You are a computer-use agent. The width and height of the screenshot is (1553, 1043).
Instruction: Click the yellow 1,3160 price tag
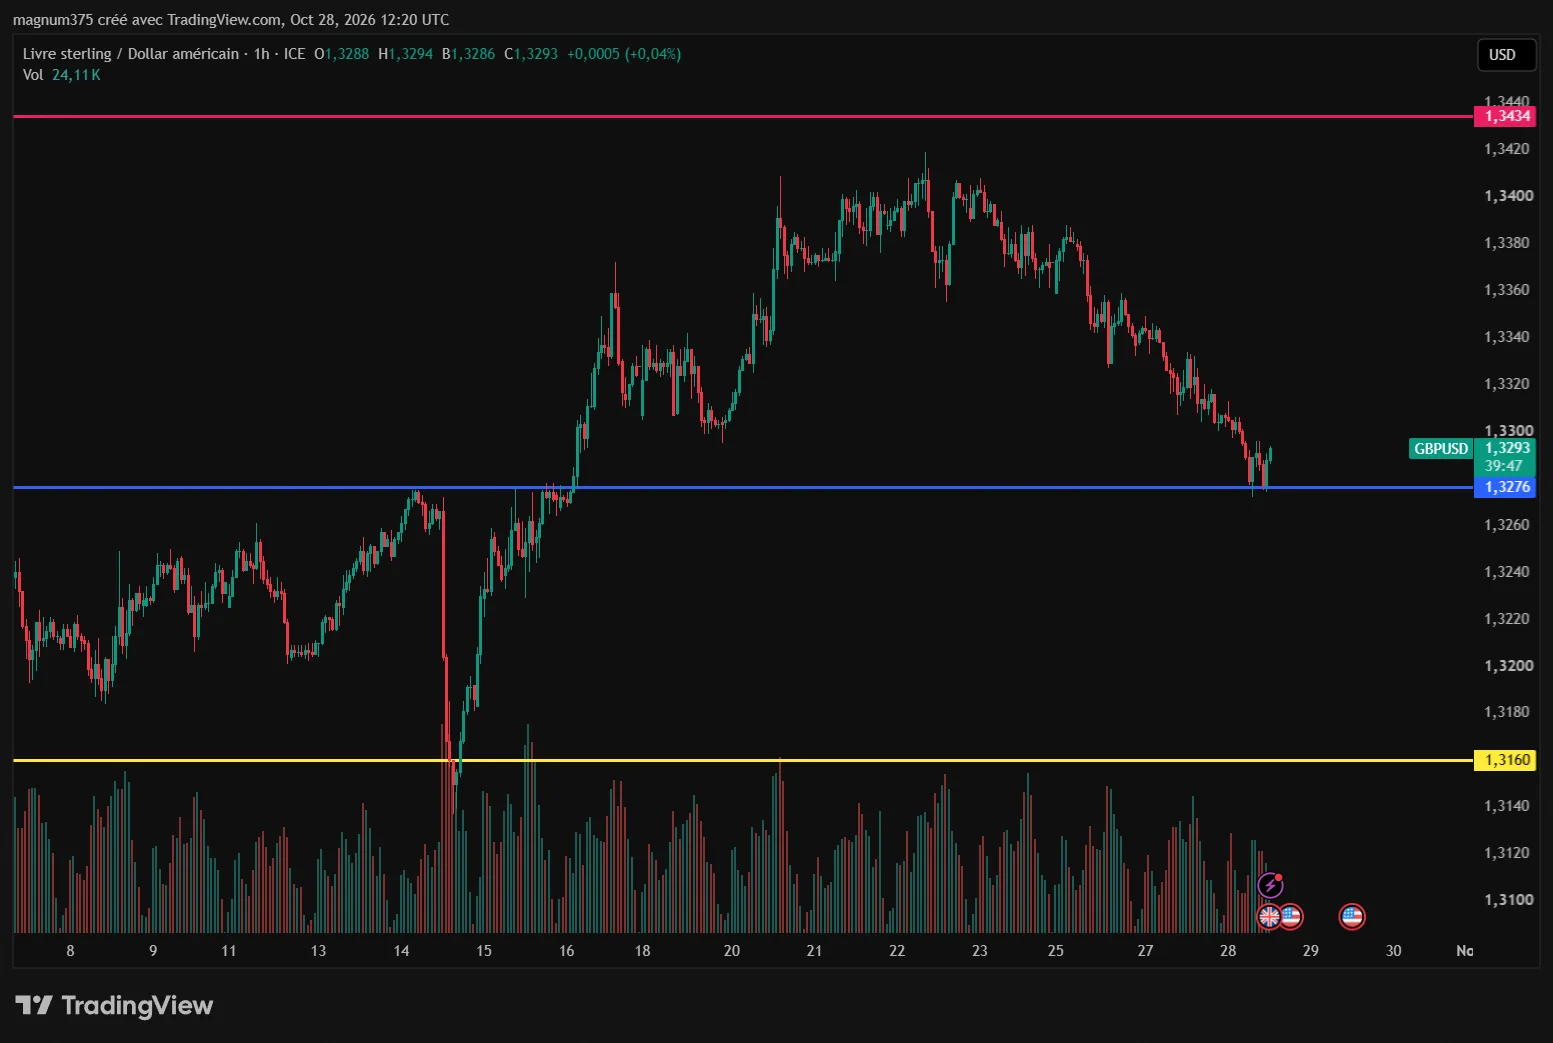pos(1506,760)
